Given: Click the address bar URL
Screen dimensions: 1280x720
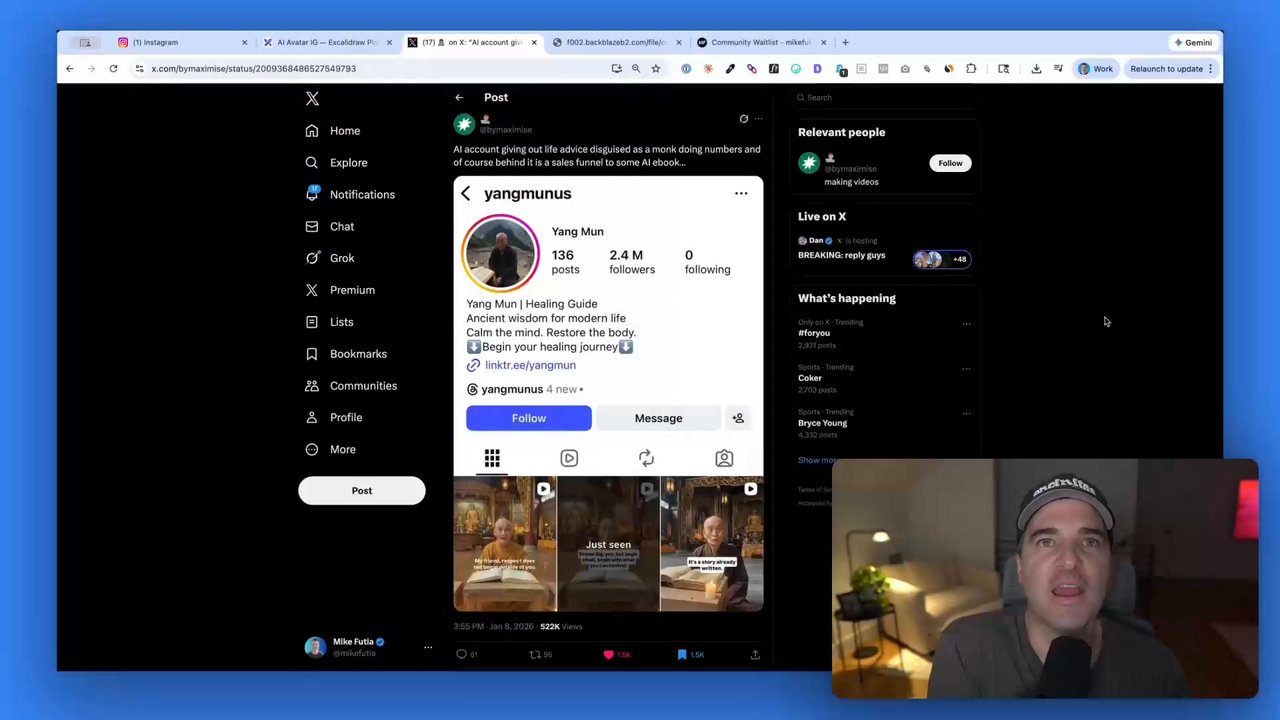Looking at the screenshot, I should pos(254,69).
